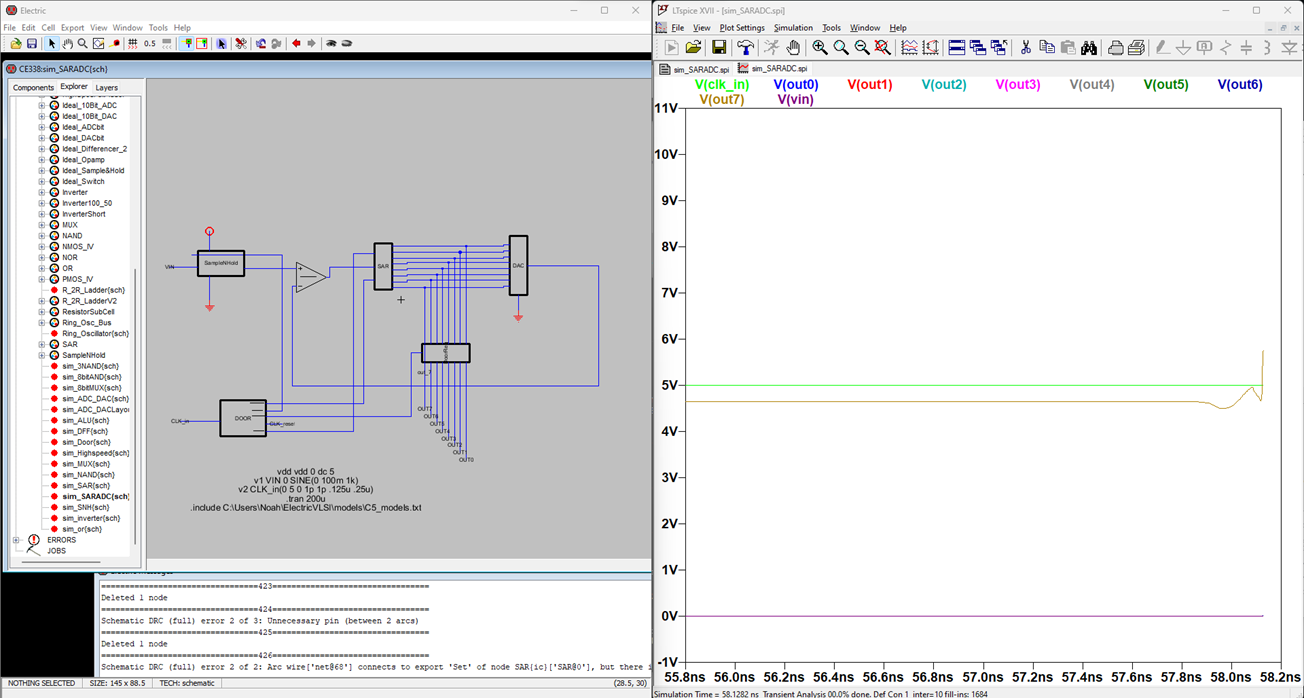Viewport: 1304px width, 698px height.
Task: Expand the ERRORS node in Explorer tree
Action: click(x=16, y=540)
